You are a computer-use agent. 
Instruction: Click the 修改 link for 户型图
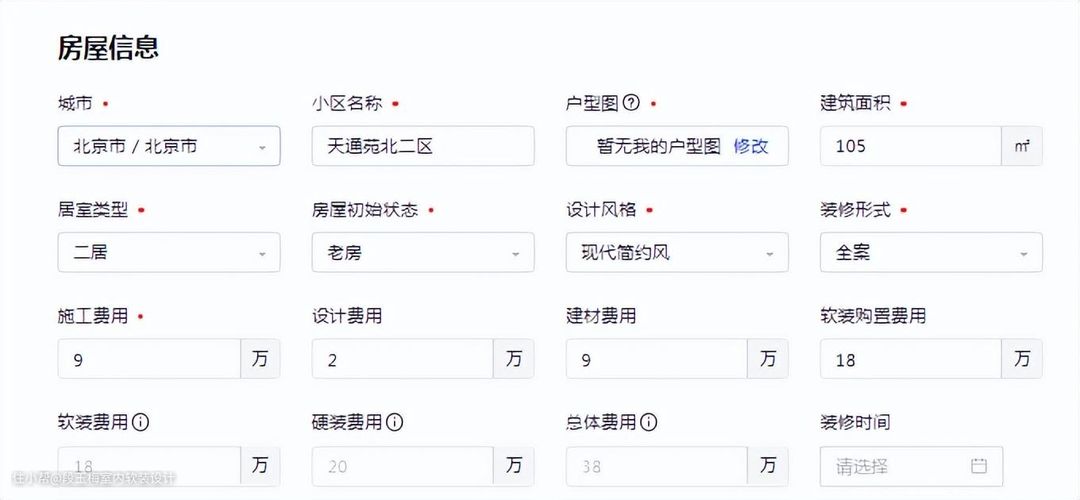pyautogui.click(x=751, y=146)
